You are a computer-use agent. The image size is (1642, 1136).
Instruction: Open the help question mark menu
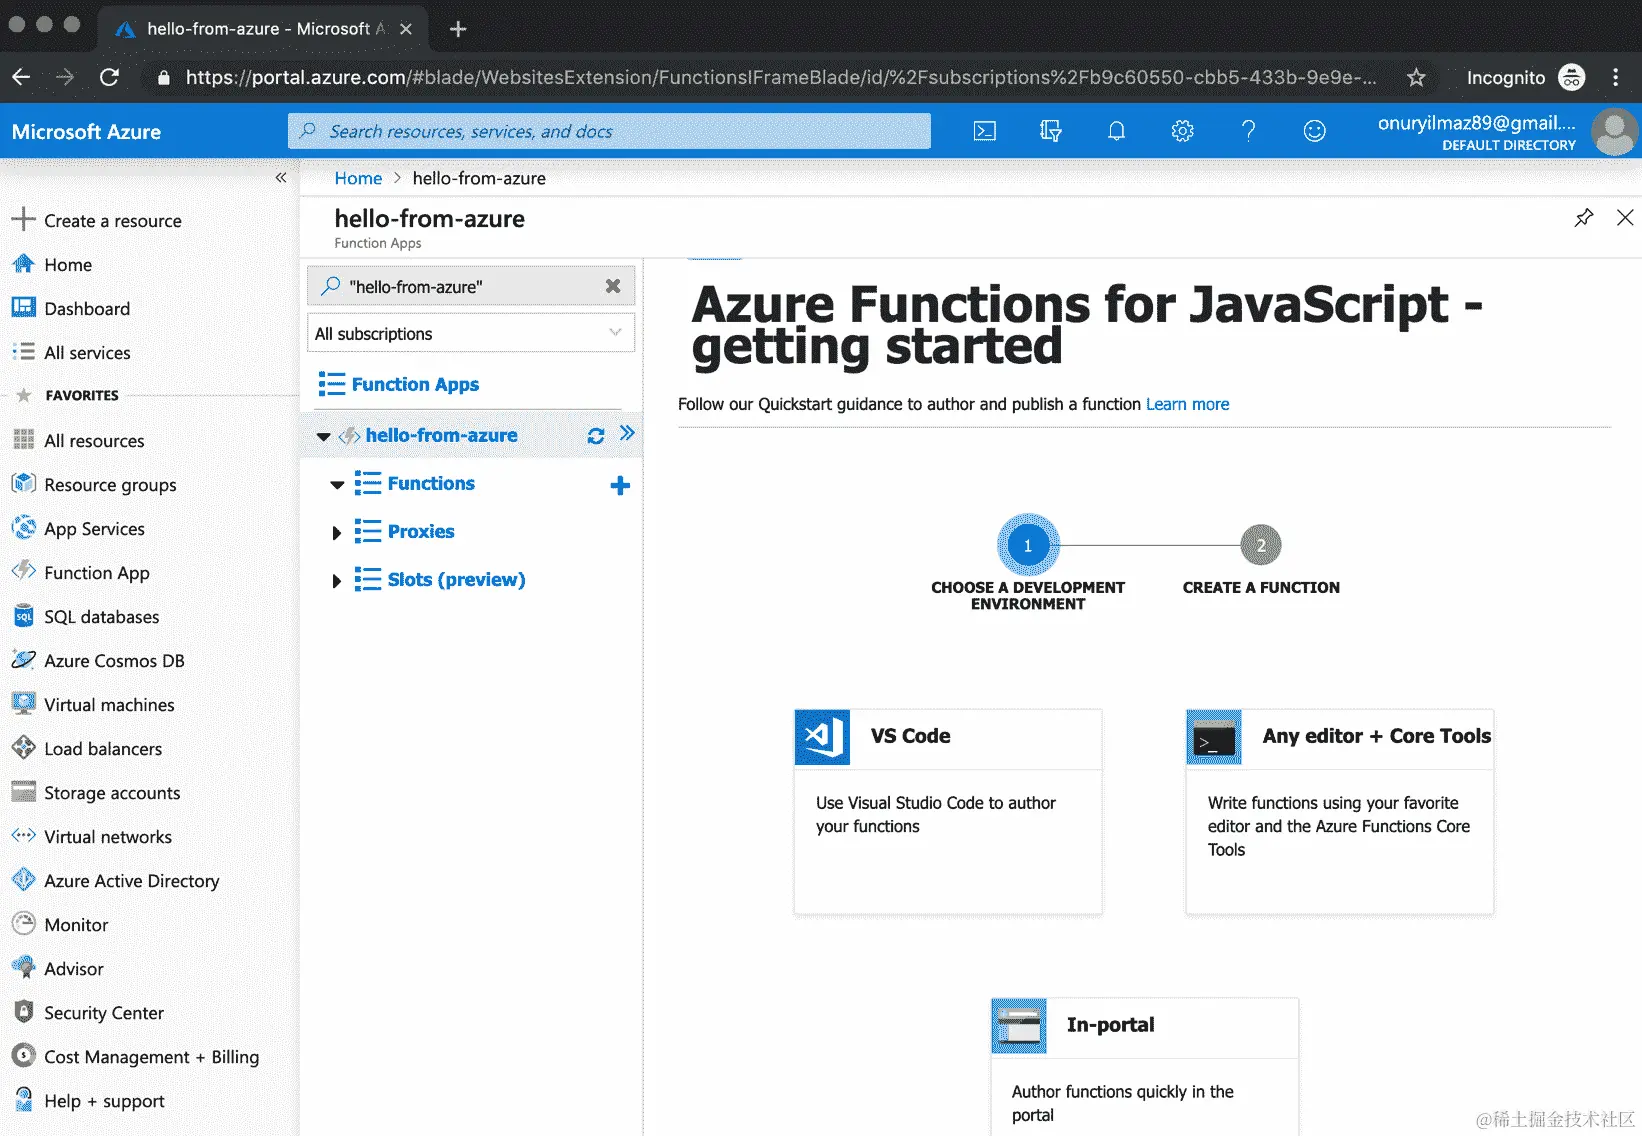click(1248, 131)
